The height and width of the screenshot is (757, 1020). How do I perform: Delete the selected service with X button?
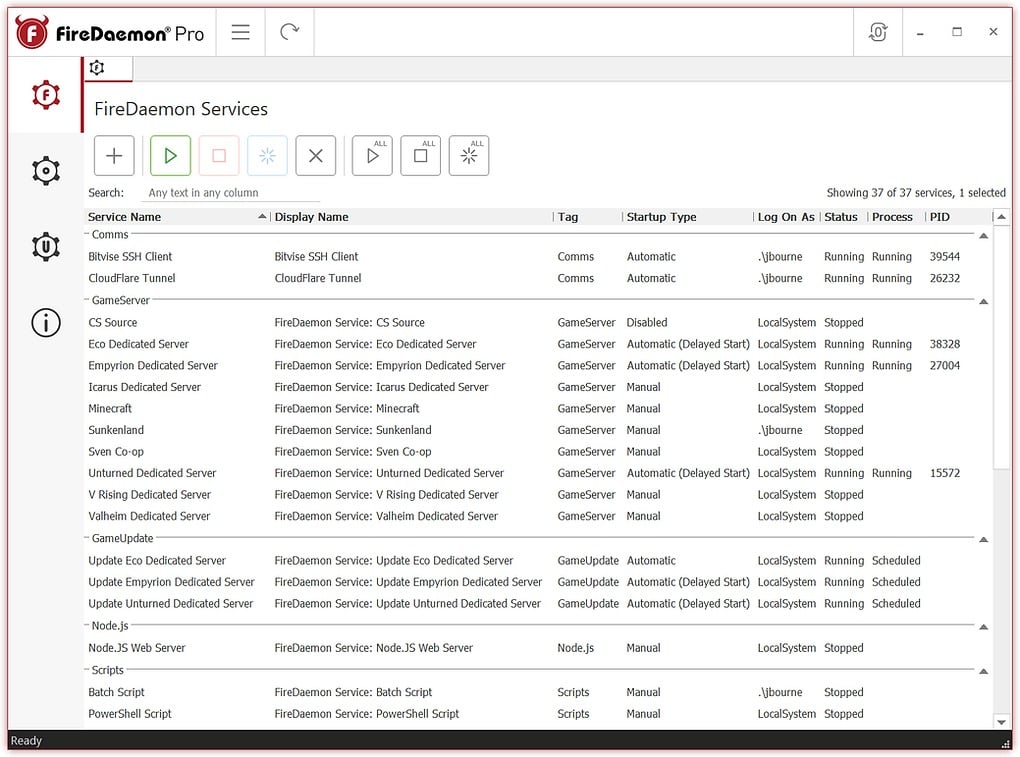315,155
